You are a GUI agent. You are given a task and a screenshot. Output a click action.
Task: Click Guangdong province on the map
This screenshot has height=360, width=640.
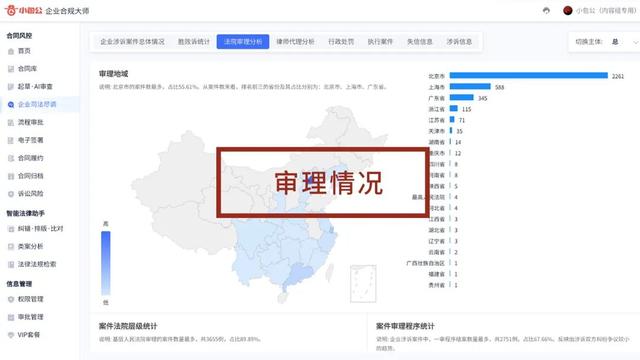click(299, 273)
